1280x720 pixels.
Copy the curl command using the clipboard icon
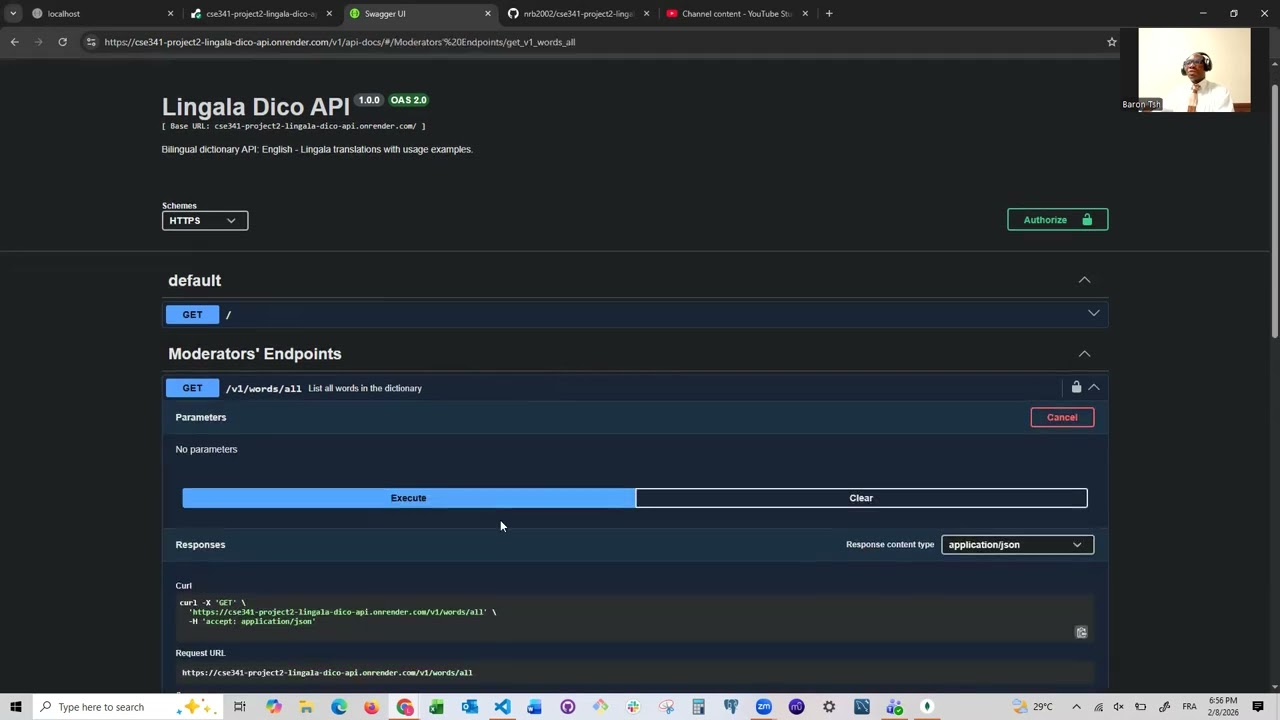1081,632
